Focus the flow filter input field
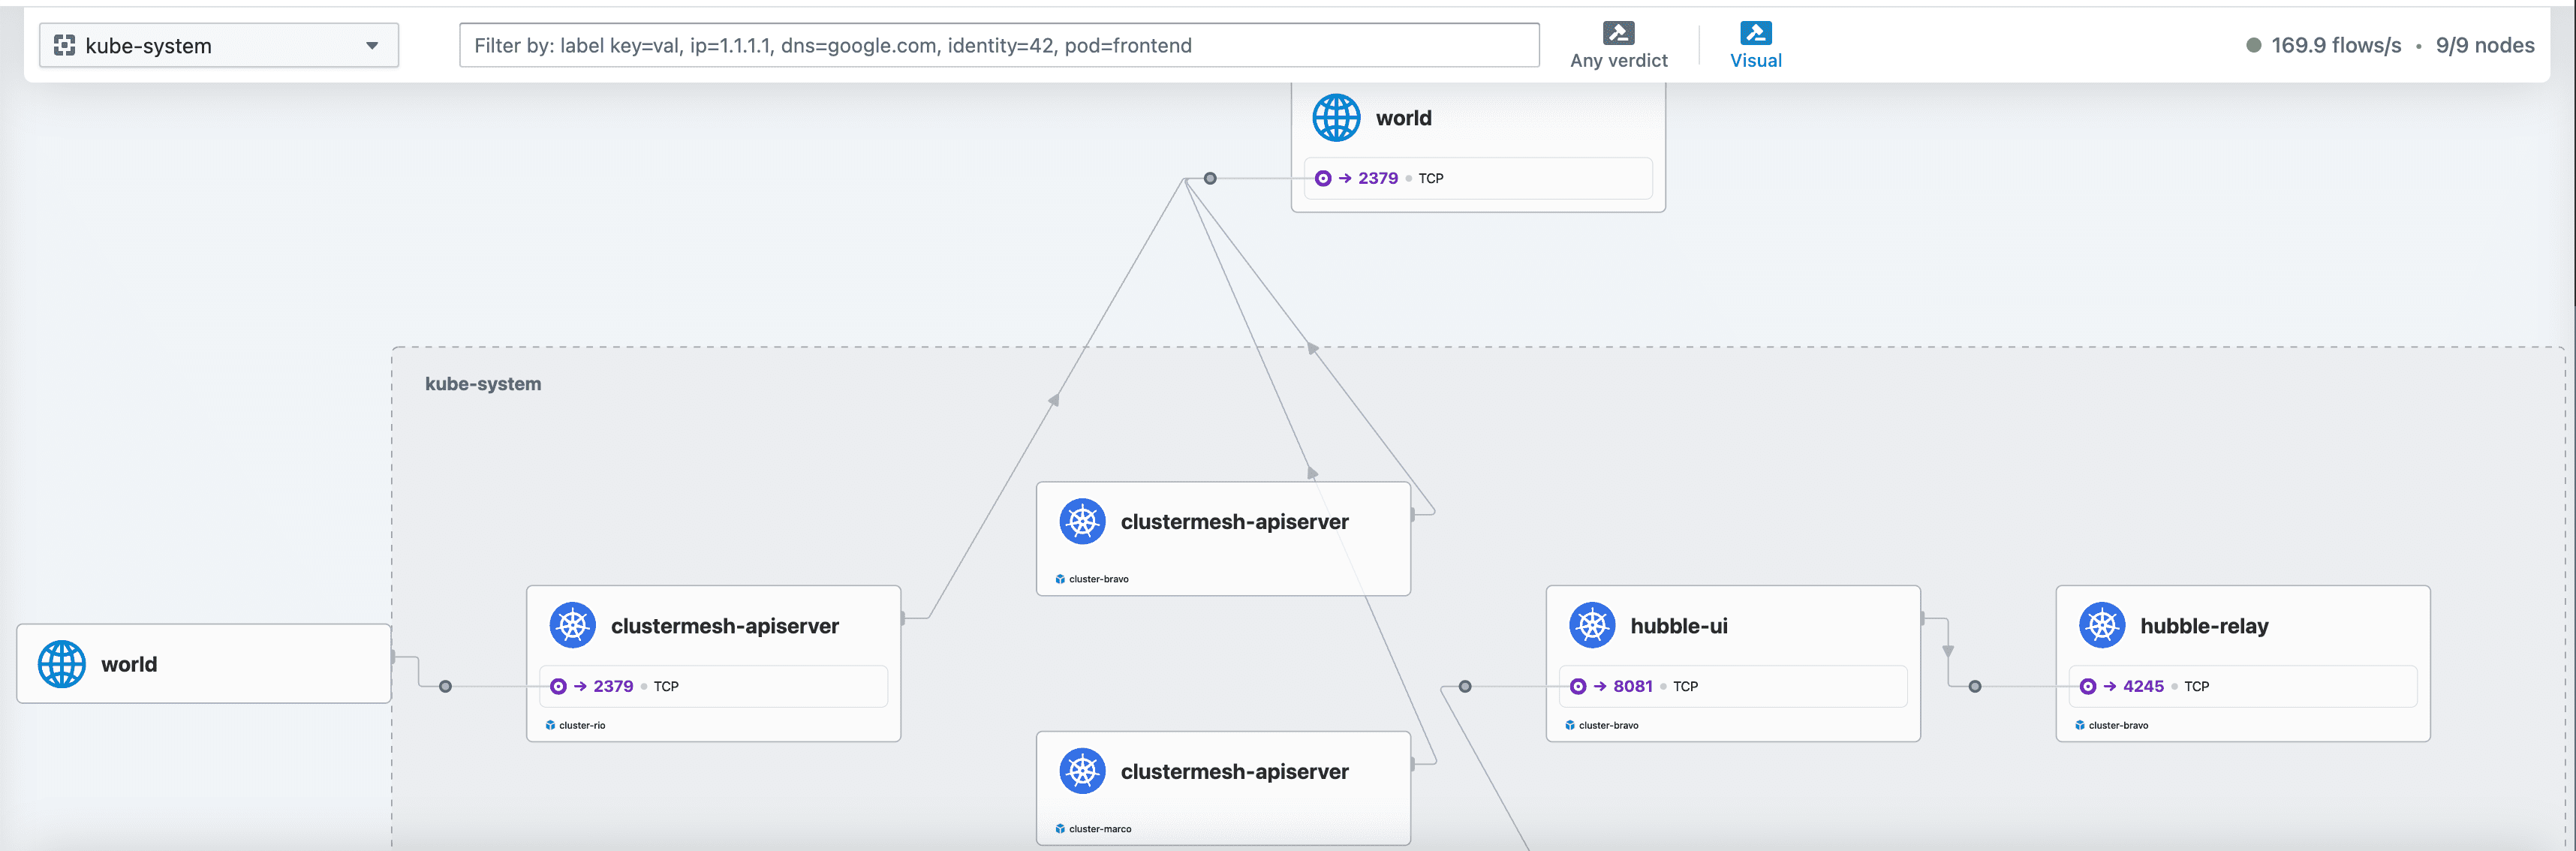 pos(999,45)
